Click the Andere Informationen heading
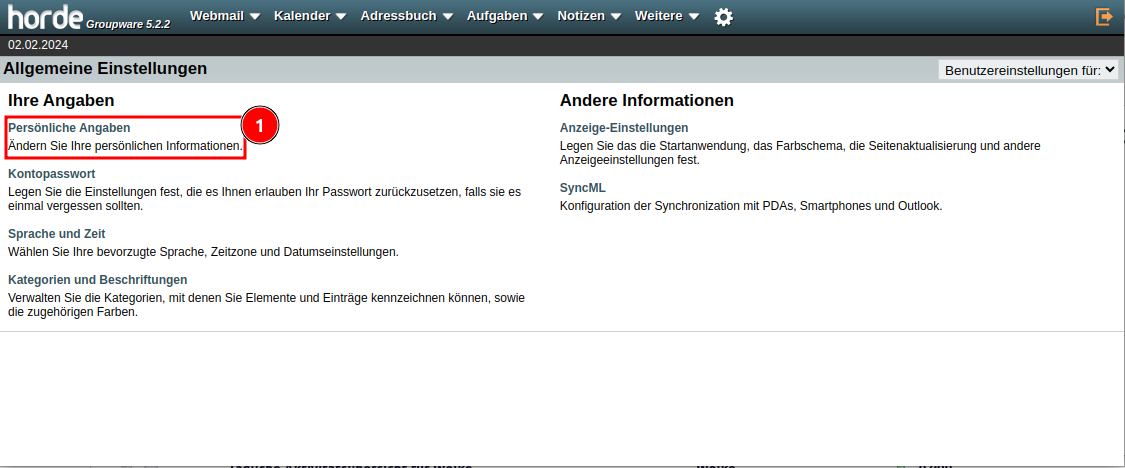Image resolution: width=1125 pixels, height=468 pixels. click(646, 101)
